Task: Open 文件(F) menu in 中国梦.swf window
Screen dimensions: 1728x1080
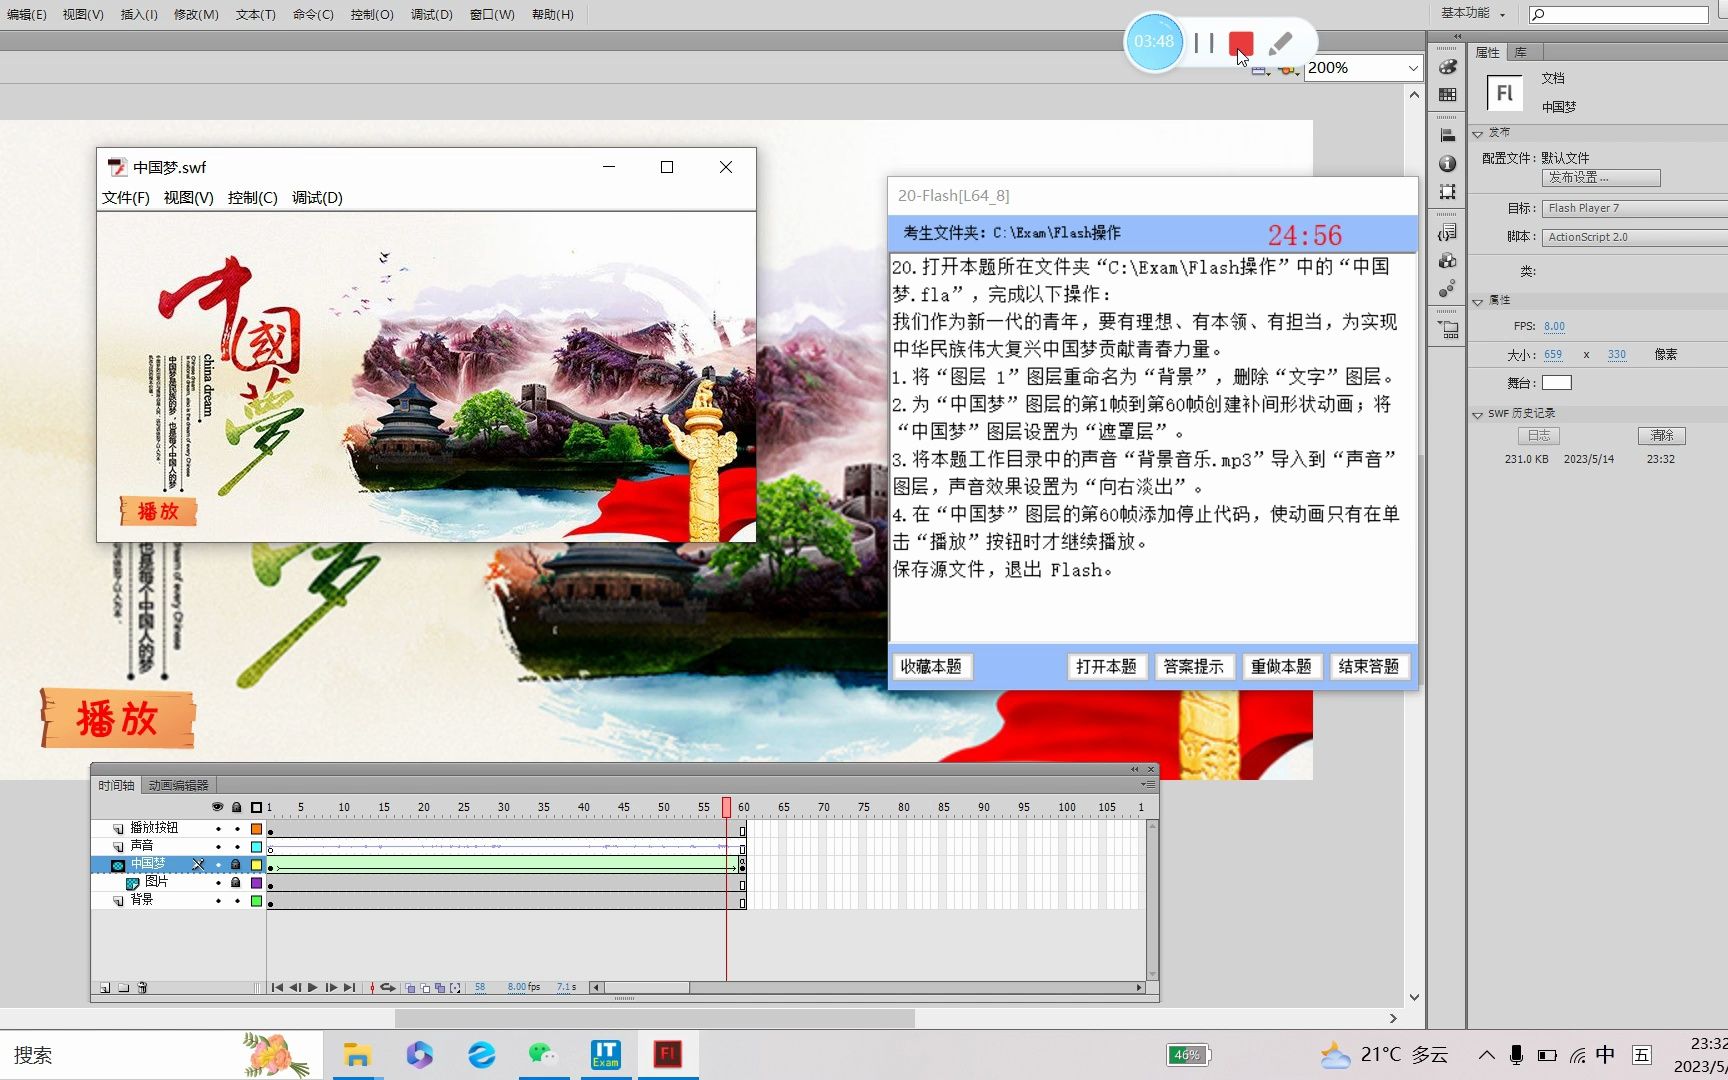Action: (125, 198)
